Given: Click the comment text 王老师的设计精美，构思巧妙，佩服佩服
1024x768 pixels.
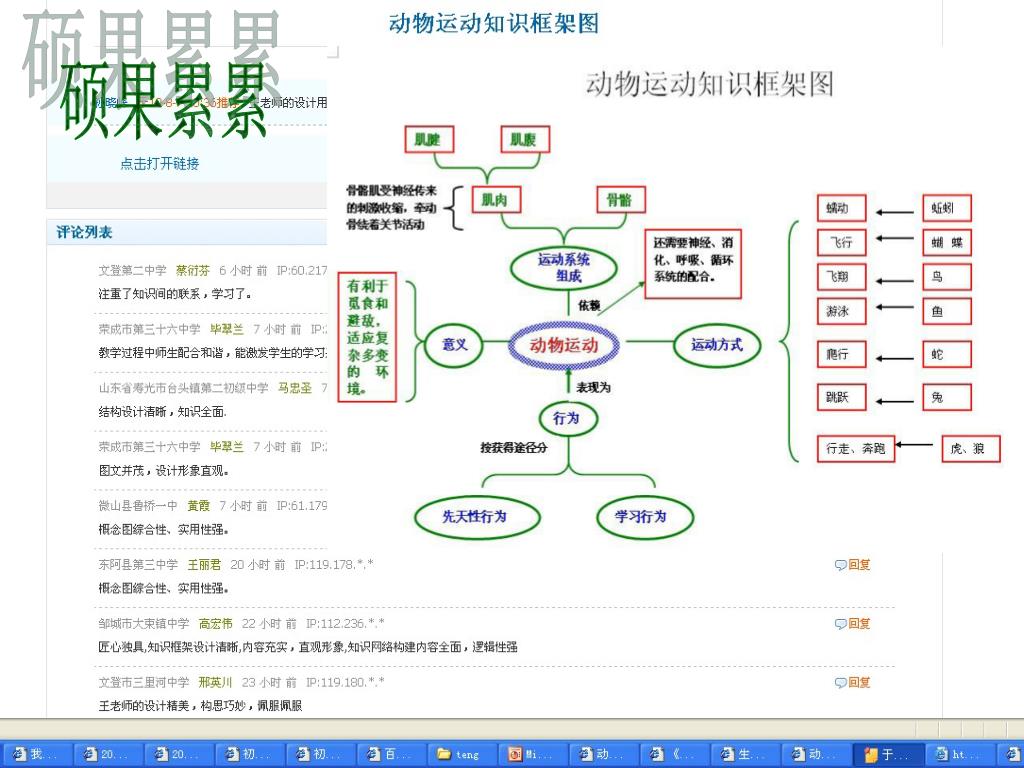Looking at the screenshot, I should click(200, 706).
